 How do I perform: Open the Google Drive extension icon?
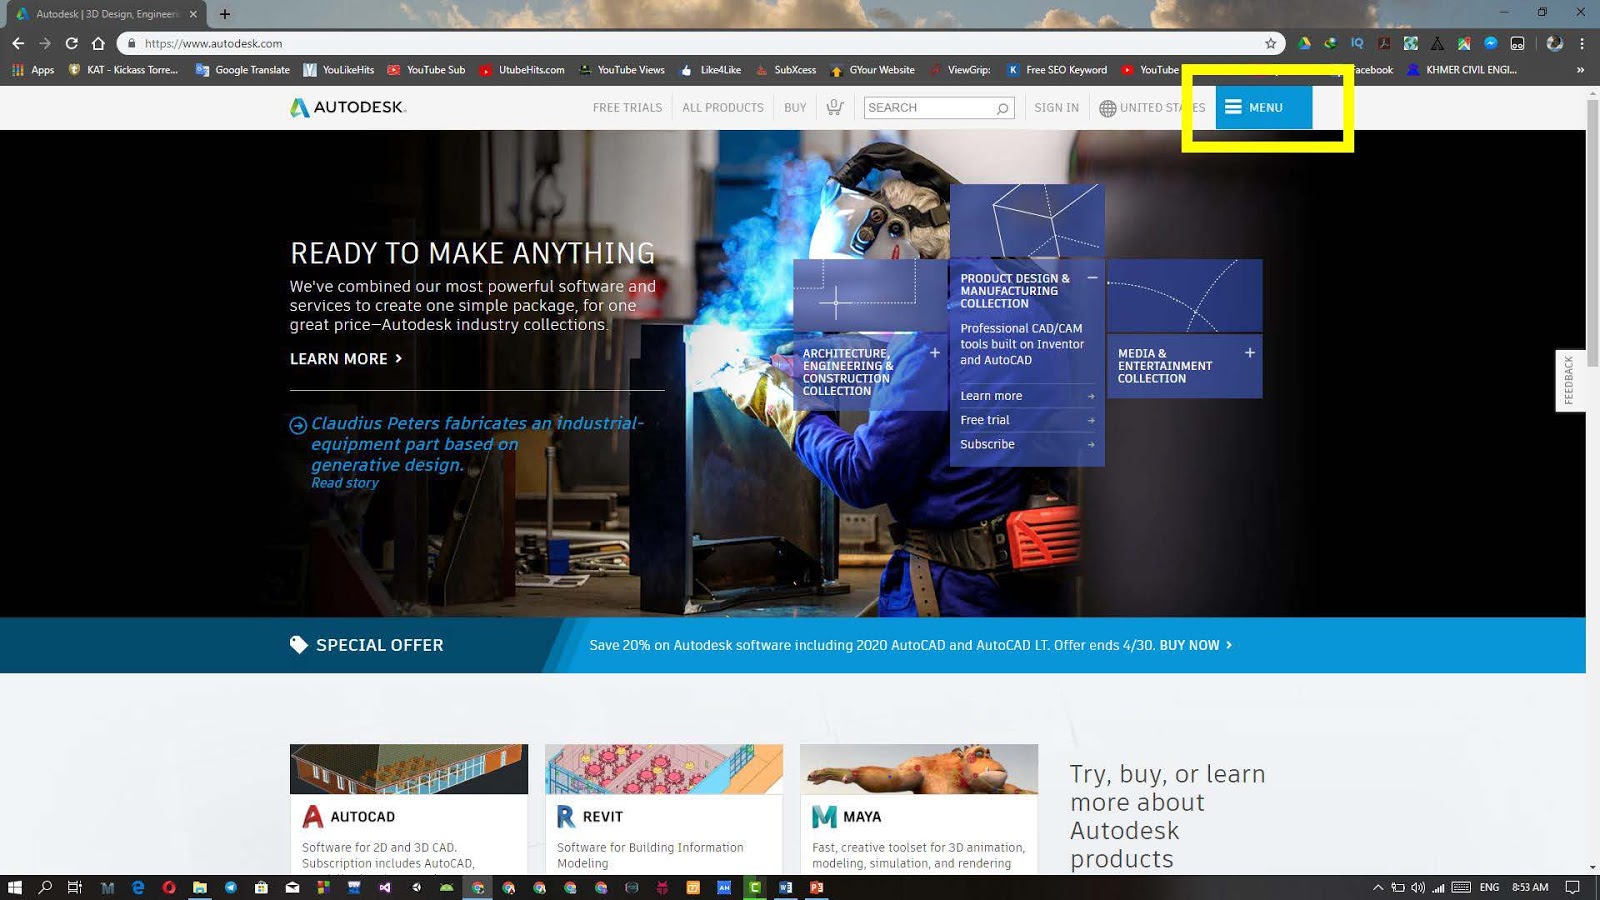[1304, 43]
